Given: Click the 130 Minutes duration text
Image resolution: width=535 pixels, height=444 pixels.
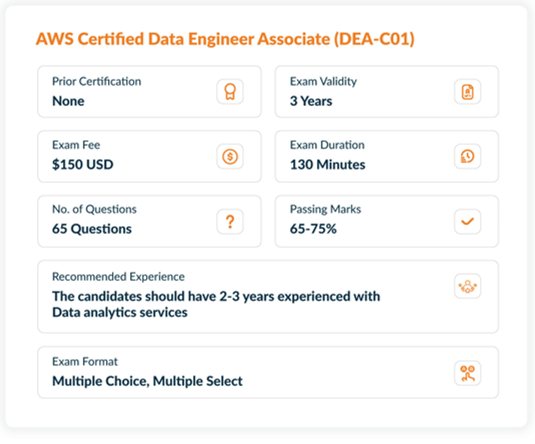Looking at the screenshot, I should click(328, 164).
